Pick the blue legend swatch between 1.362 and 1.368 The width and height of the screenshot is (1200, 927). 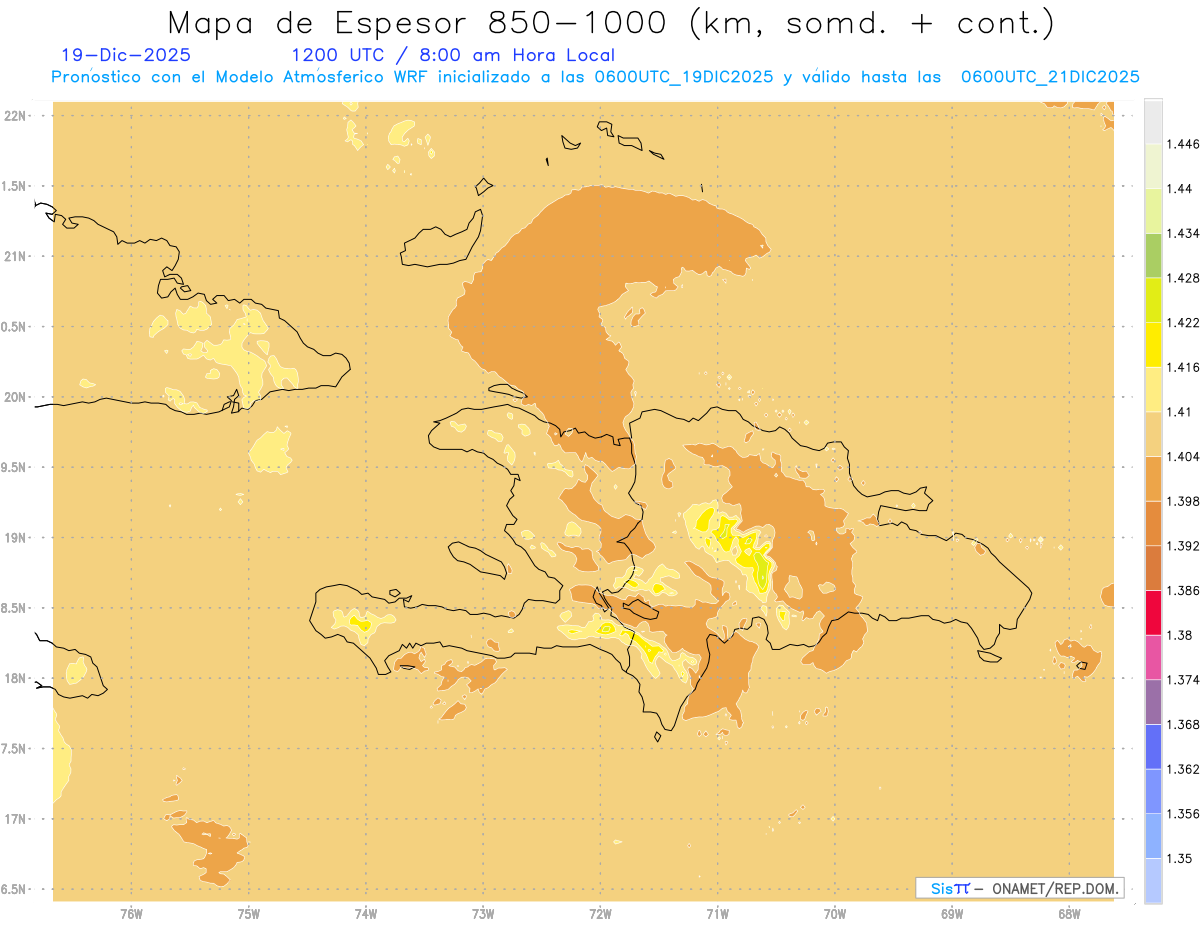(1153, 747)
